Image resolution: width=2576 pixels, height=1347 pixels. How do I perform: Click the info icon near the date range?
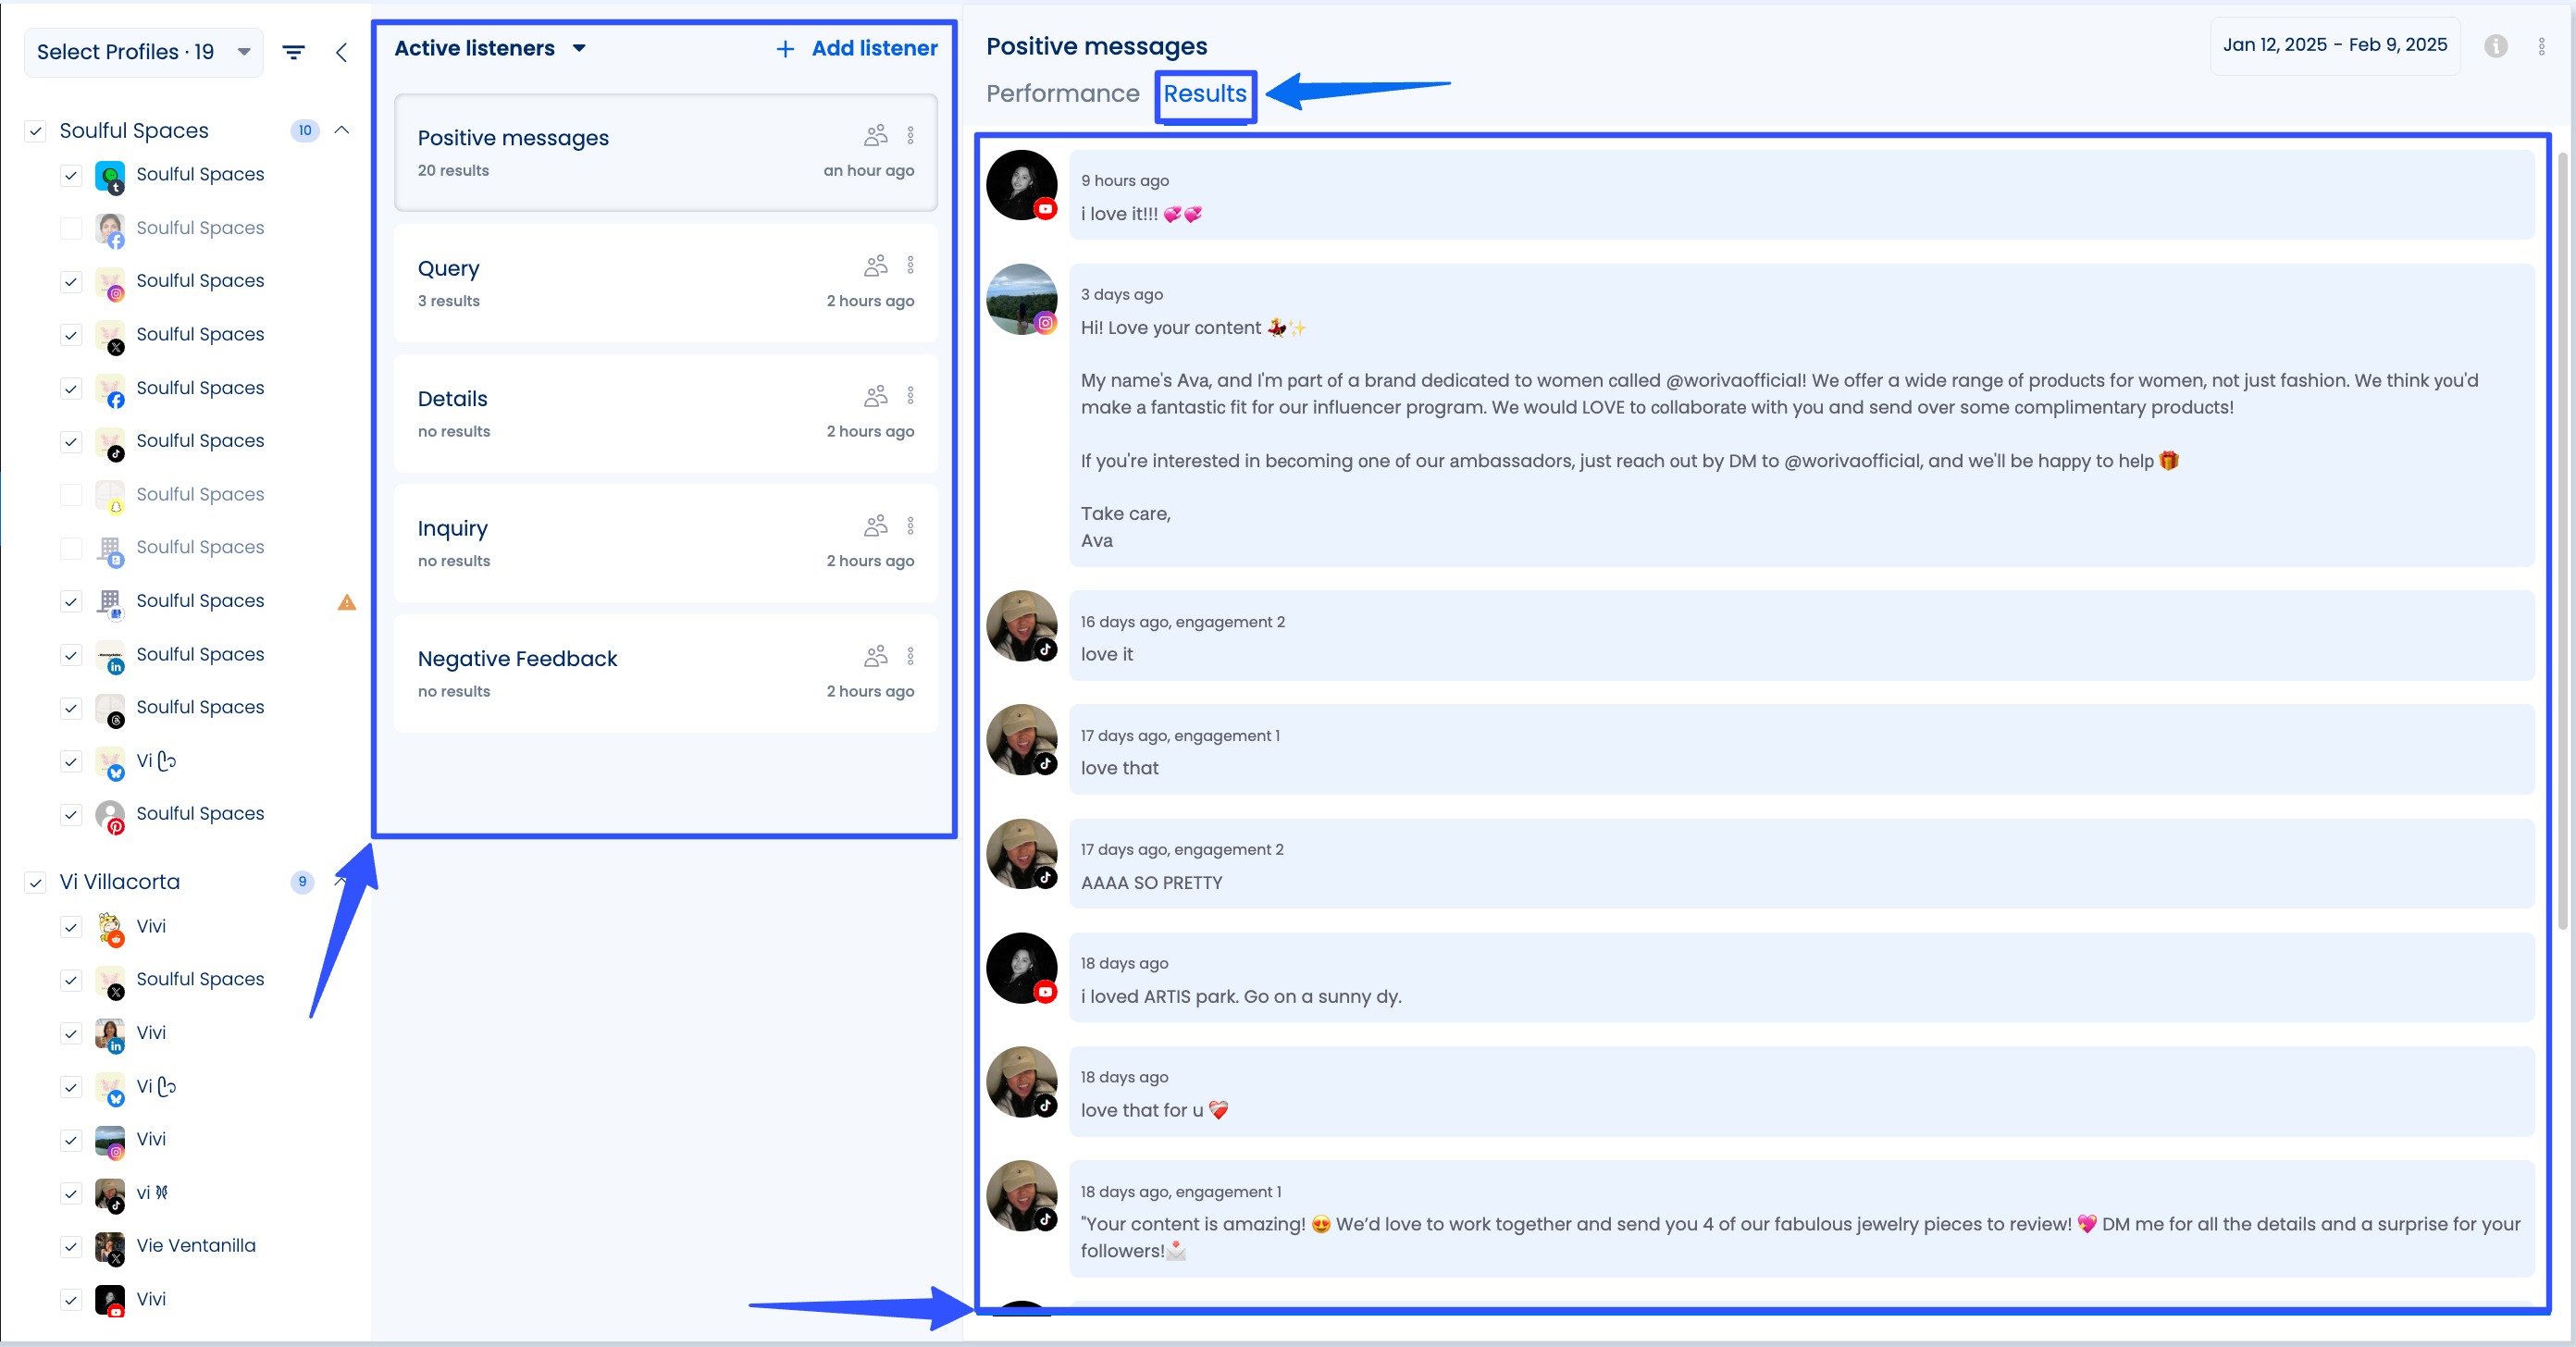[2495, 46]
